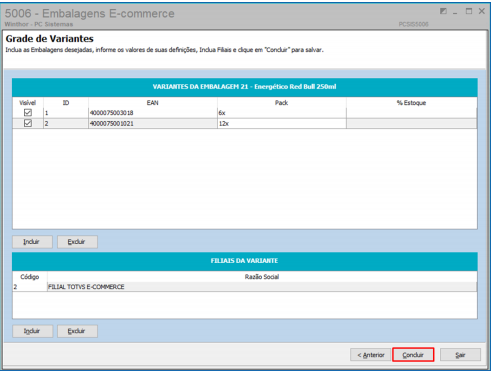Toggle Visível checkbox for variant ID 2

pos(28,123)
